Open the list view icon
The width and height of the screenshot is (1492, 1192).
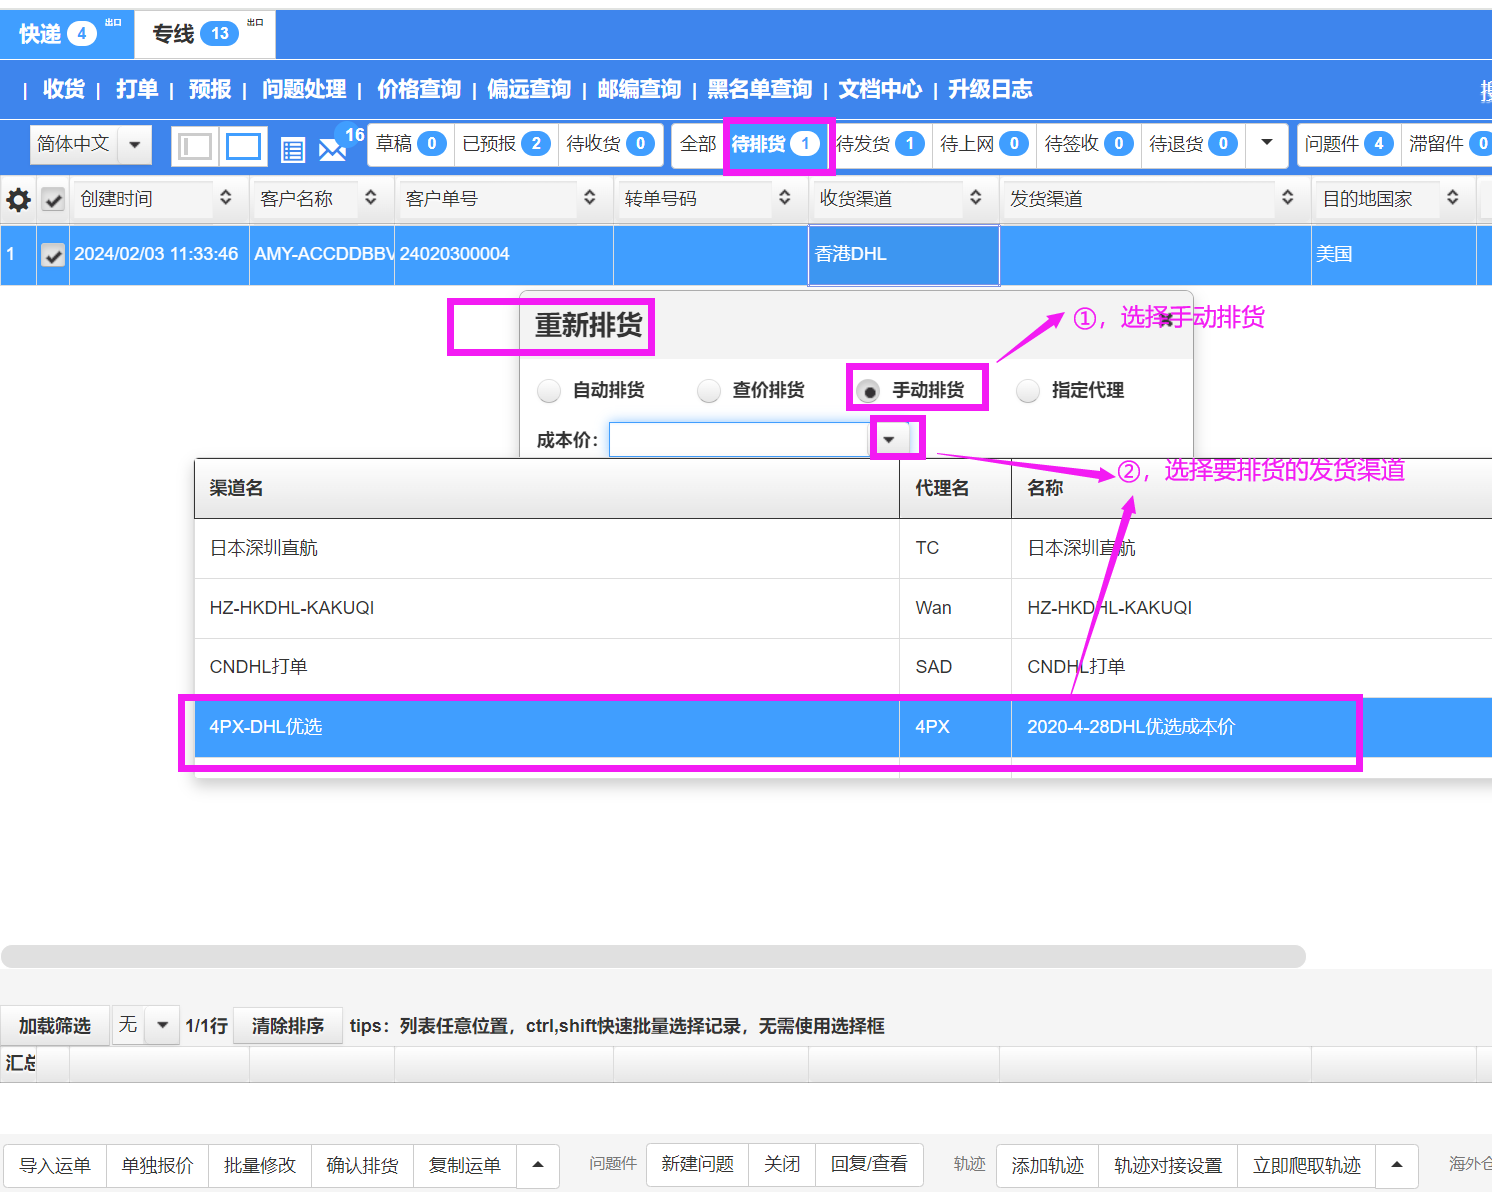(x=292, y=150)
